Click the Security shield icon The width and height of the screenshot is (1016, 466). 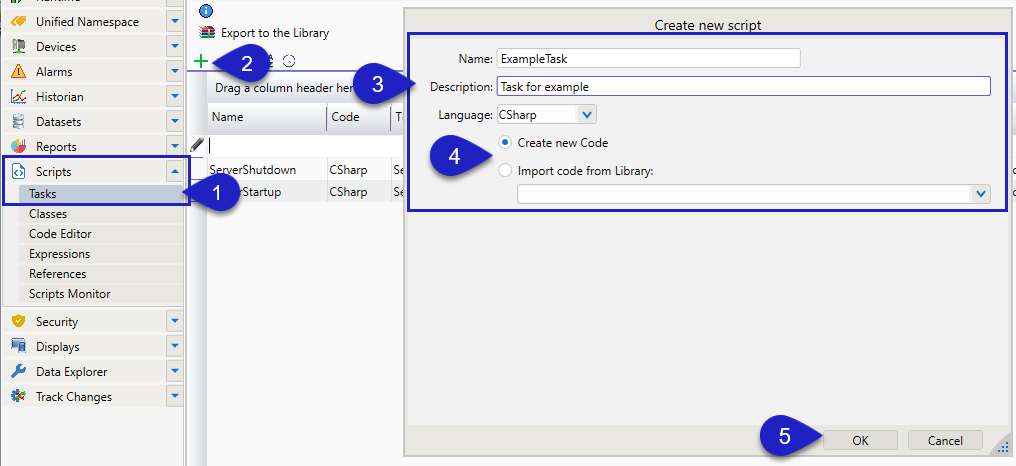click(x=18, y=322)
